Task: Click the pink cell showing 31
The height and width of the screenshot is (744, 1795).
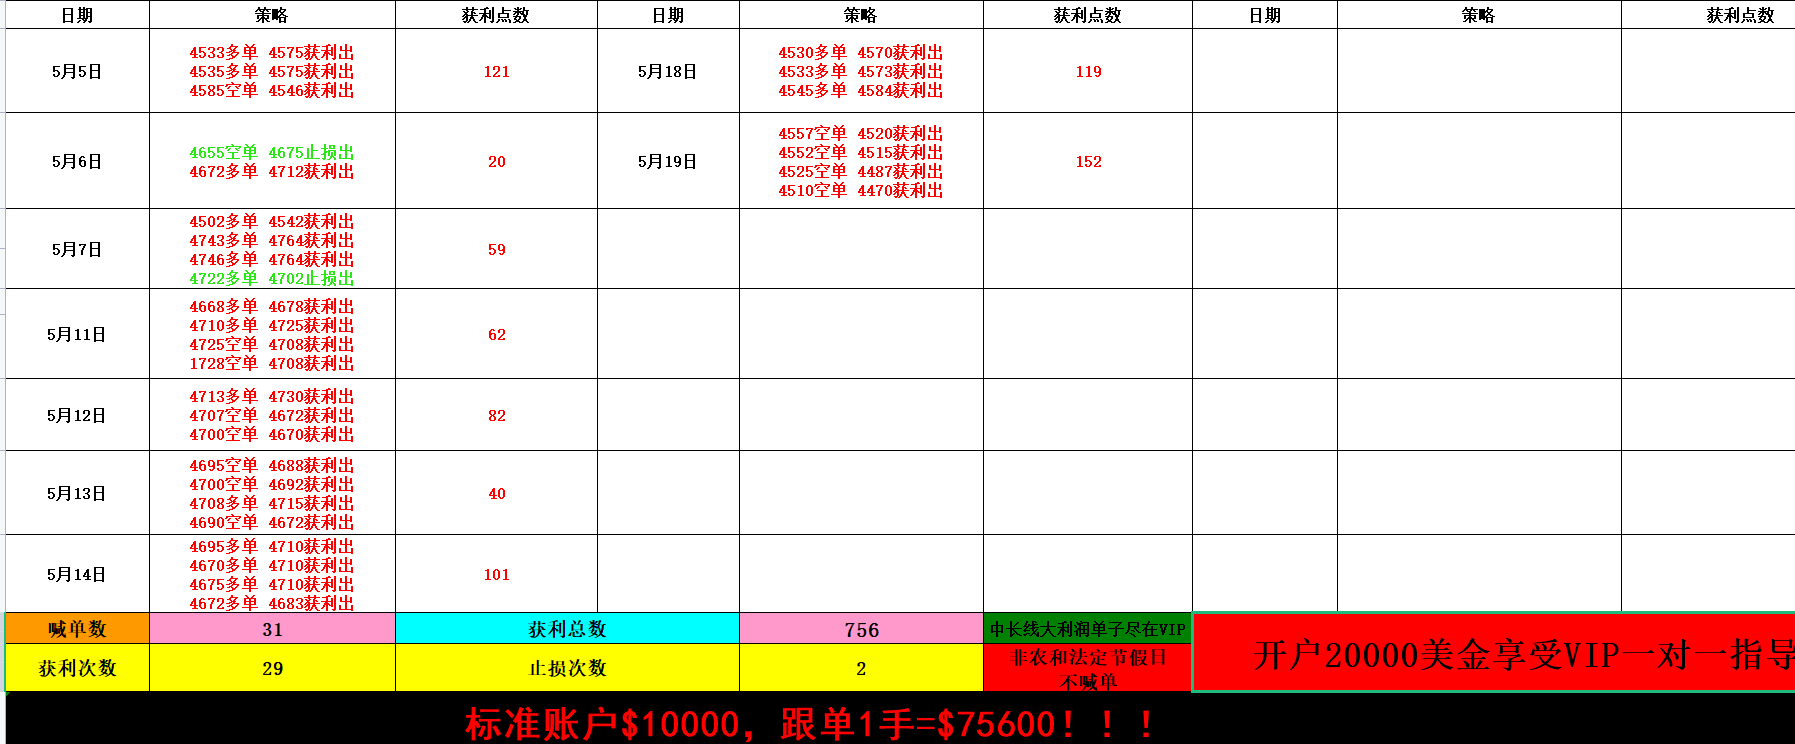Action: point(272,628)
